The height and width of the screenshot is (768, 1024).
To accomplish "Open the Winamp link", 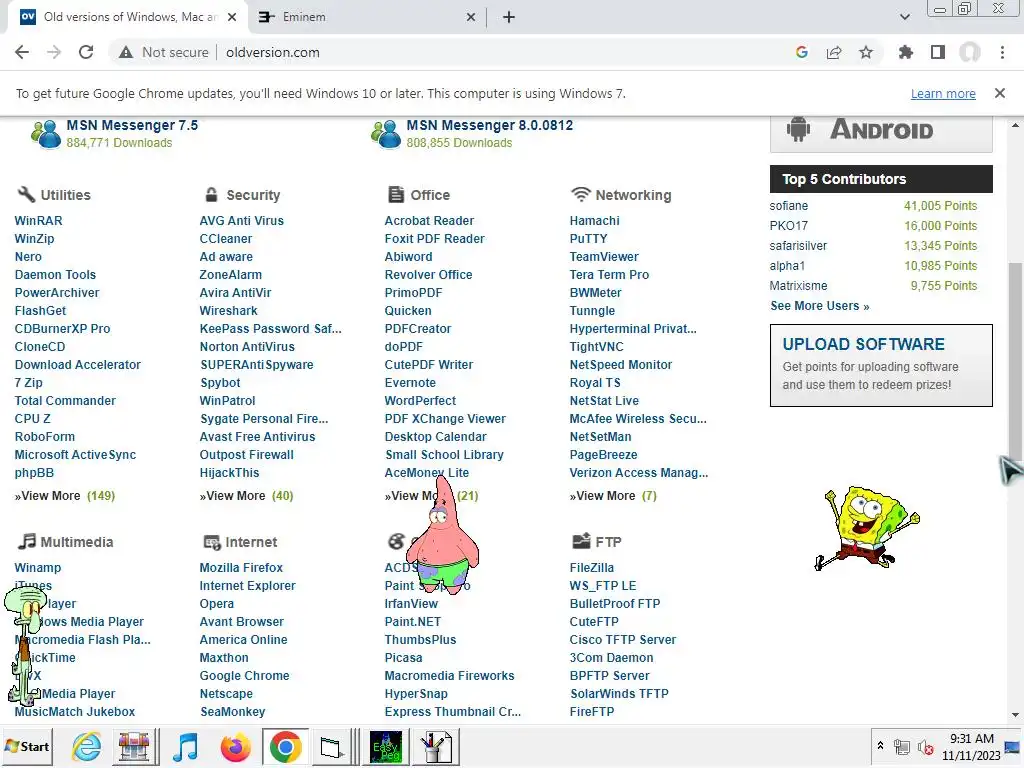I will tap(38, 568).
